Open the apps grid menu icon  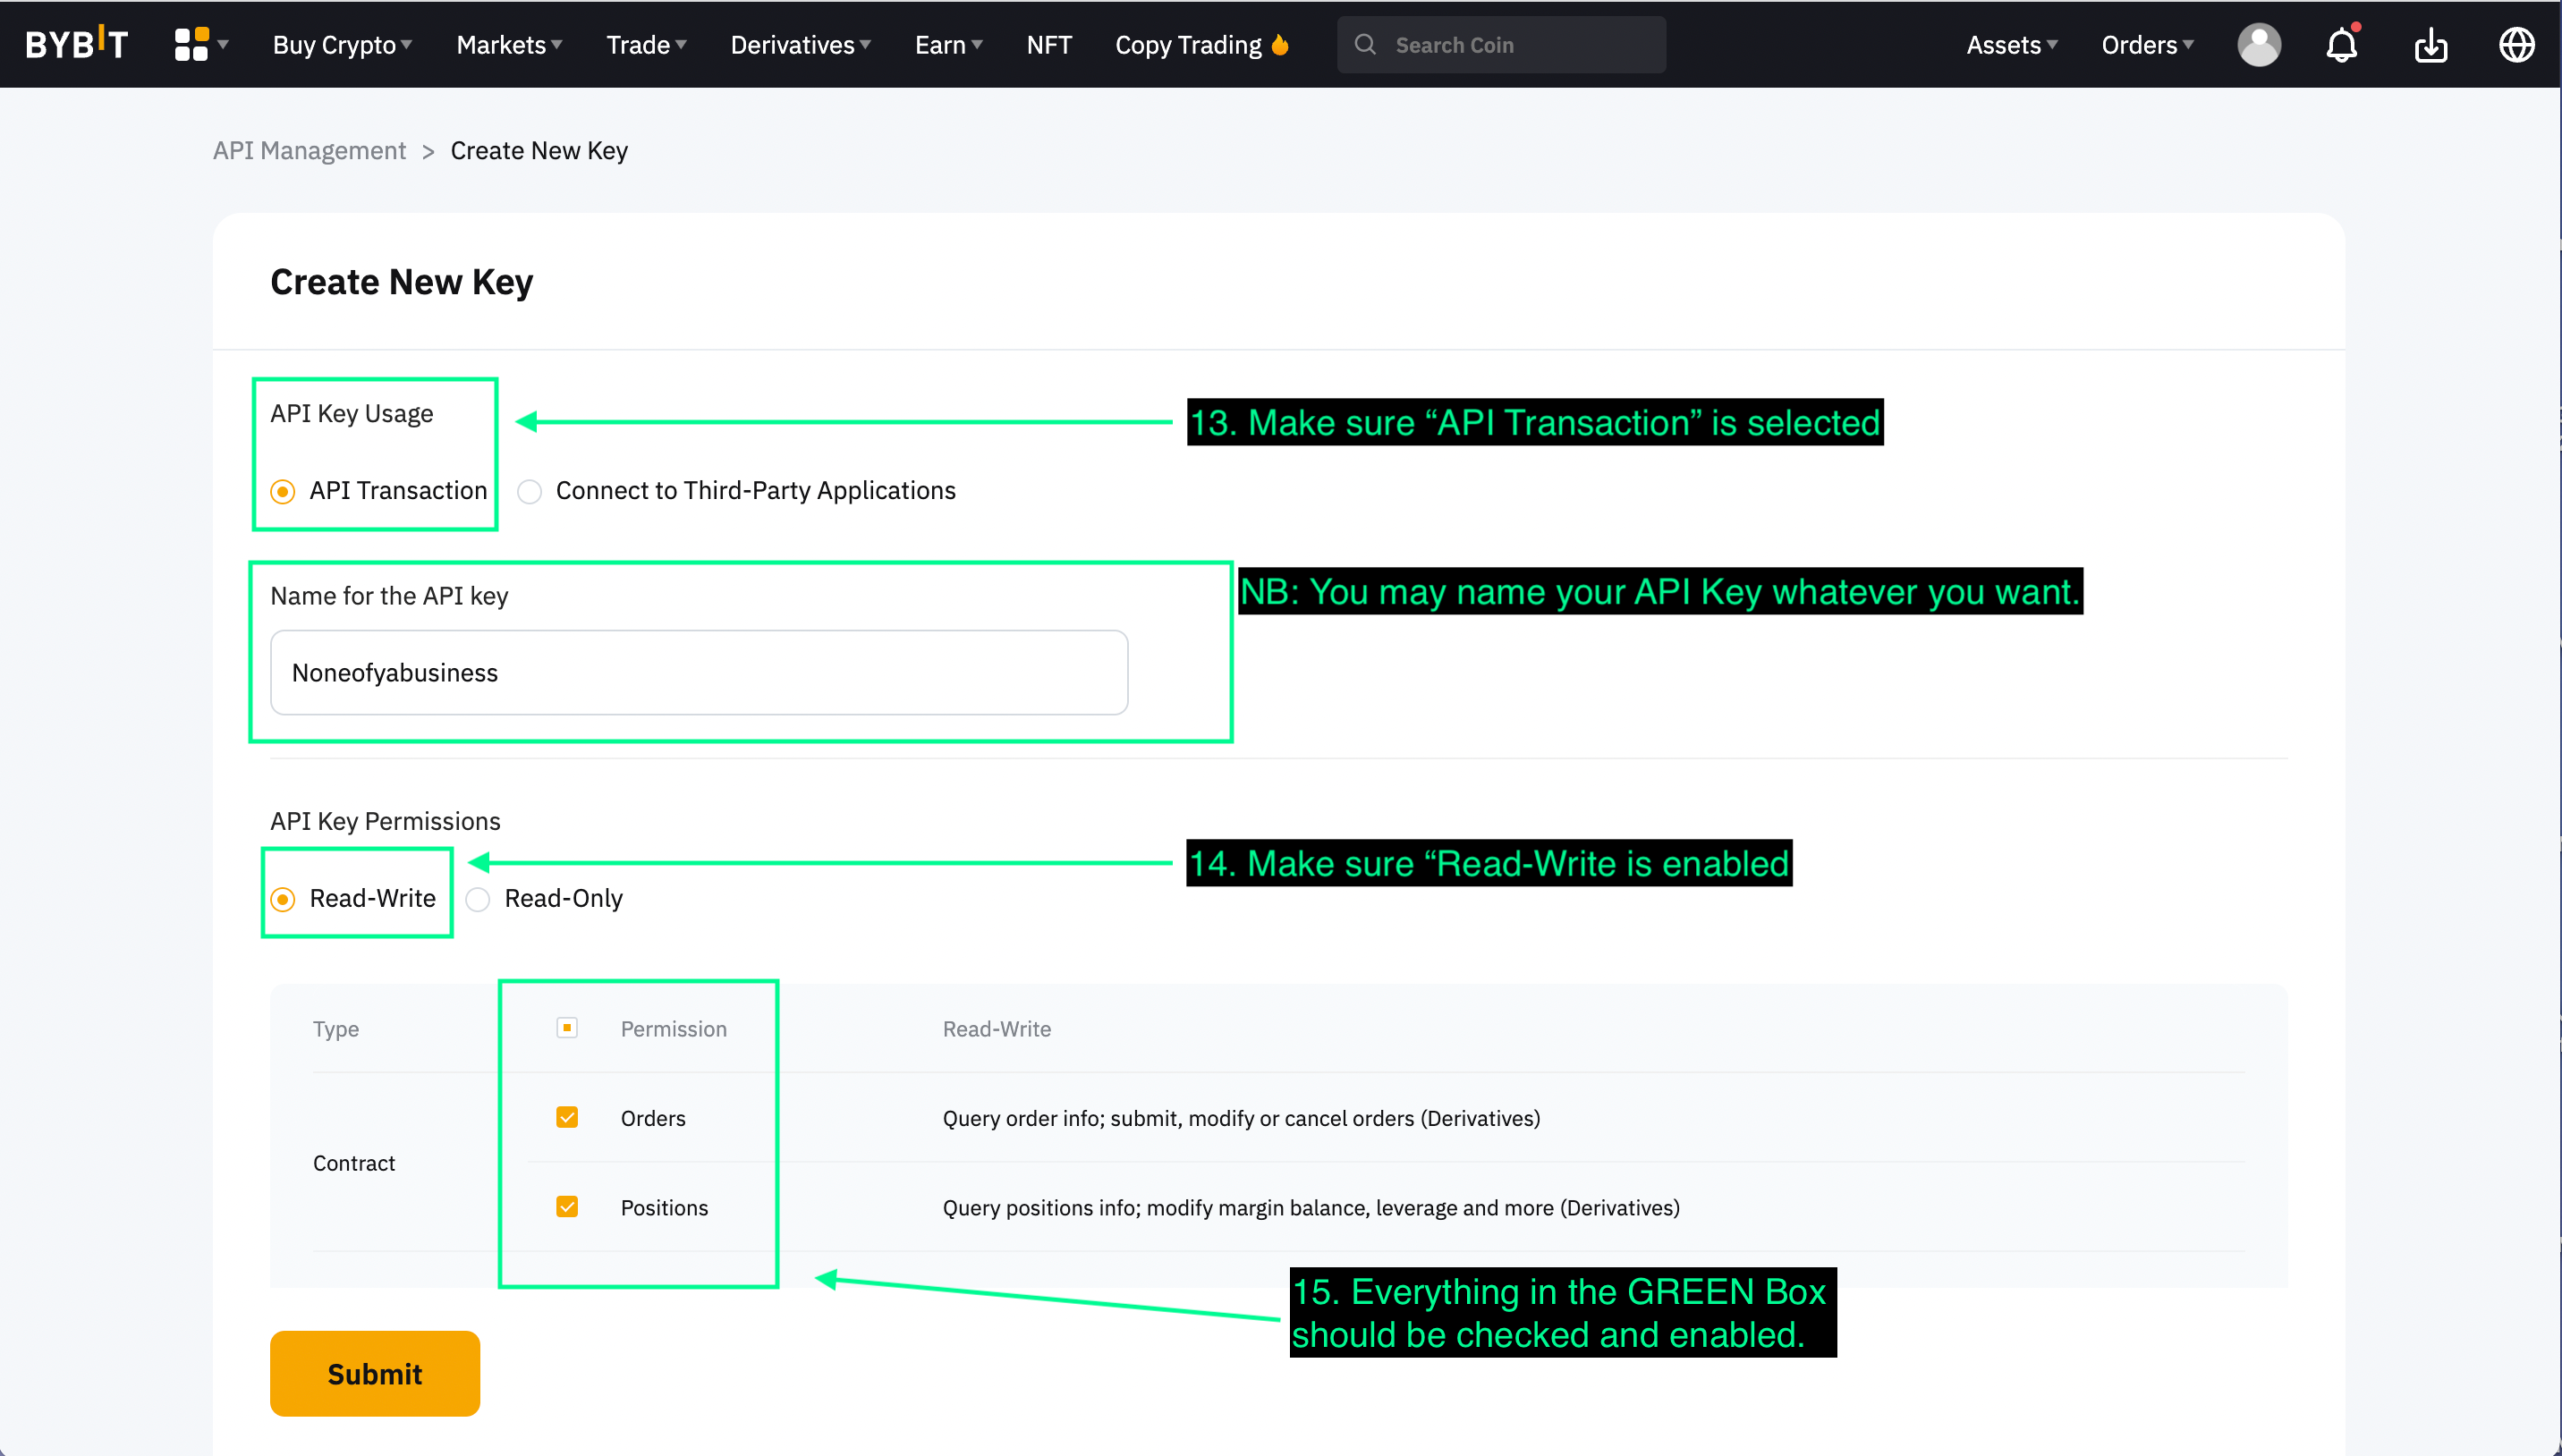click(191, 44)
